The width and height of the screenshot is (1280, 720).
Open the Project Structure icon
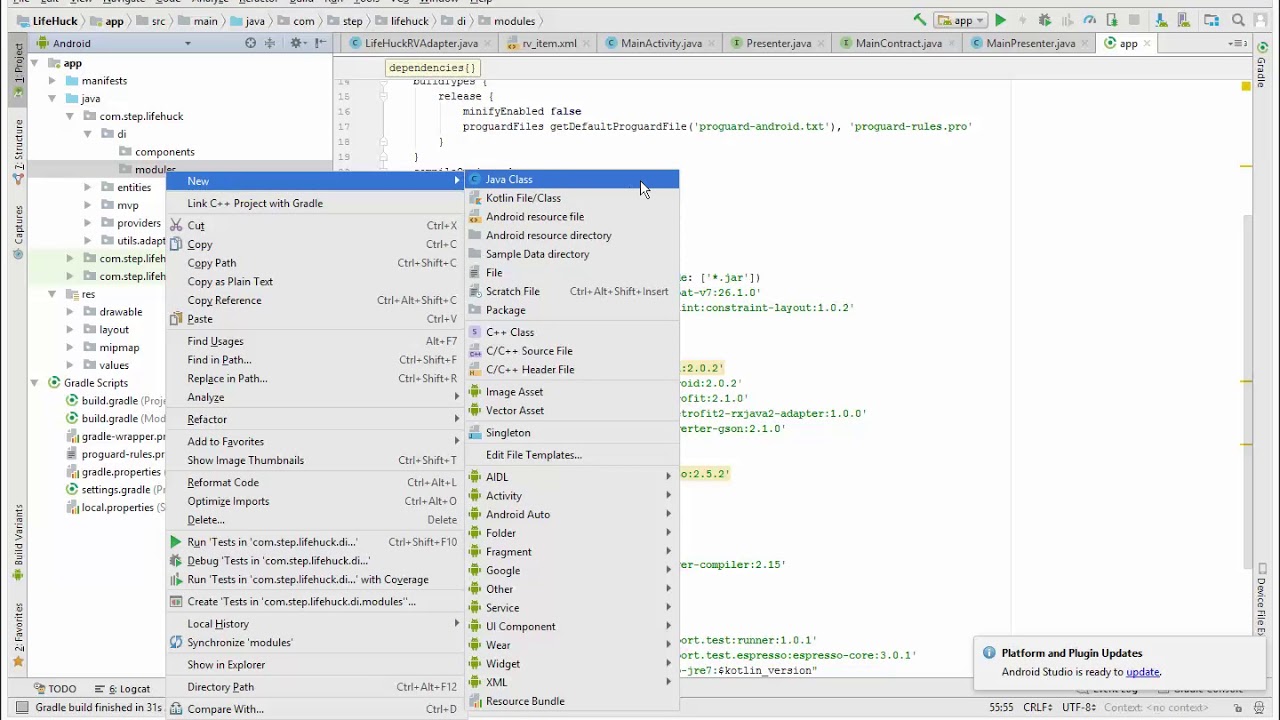(1212, 20)
